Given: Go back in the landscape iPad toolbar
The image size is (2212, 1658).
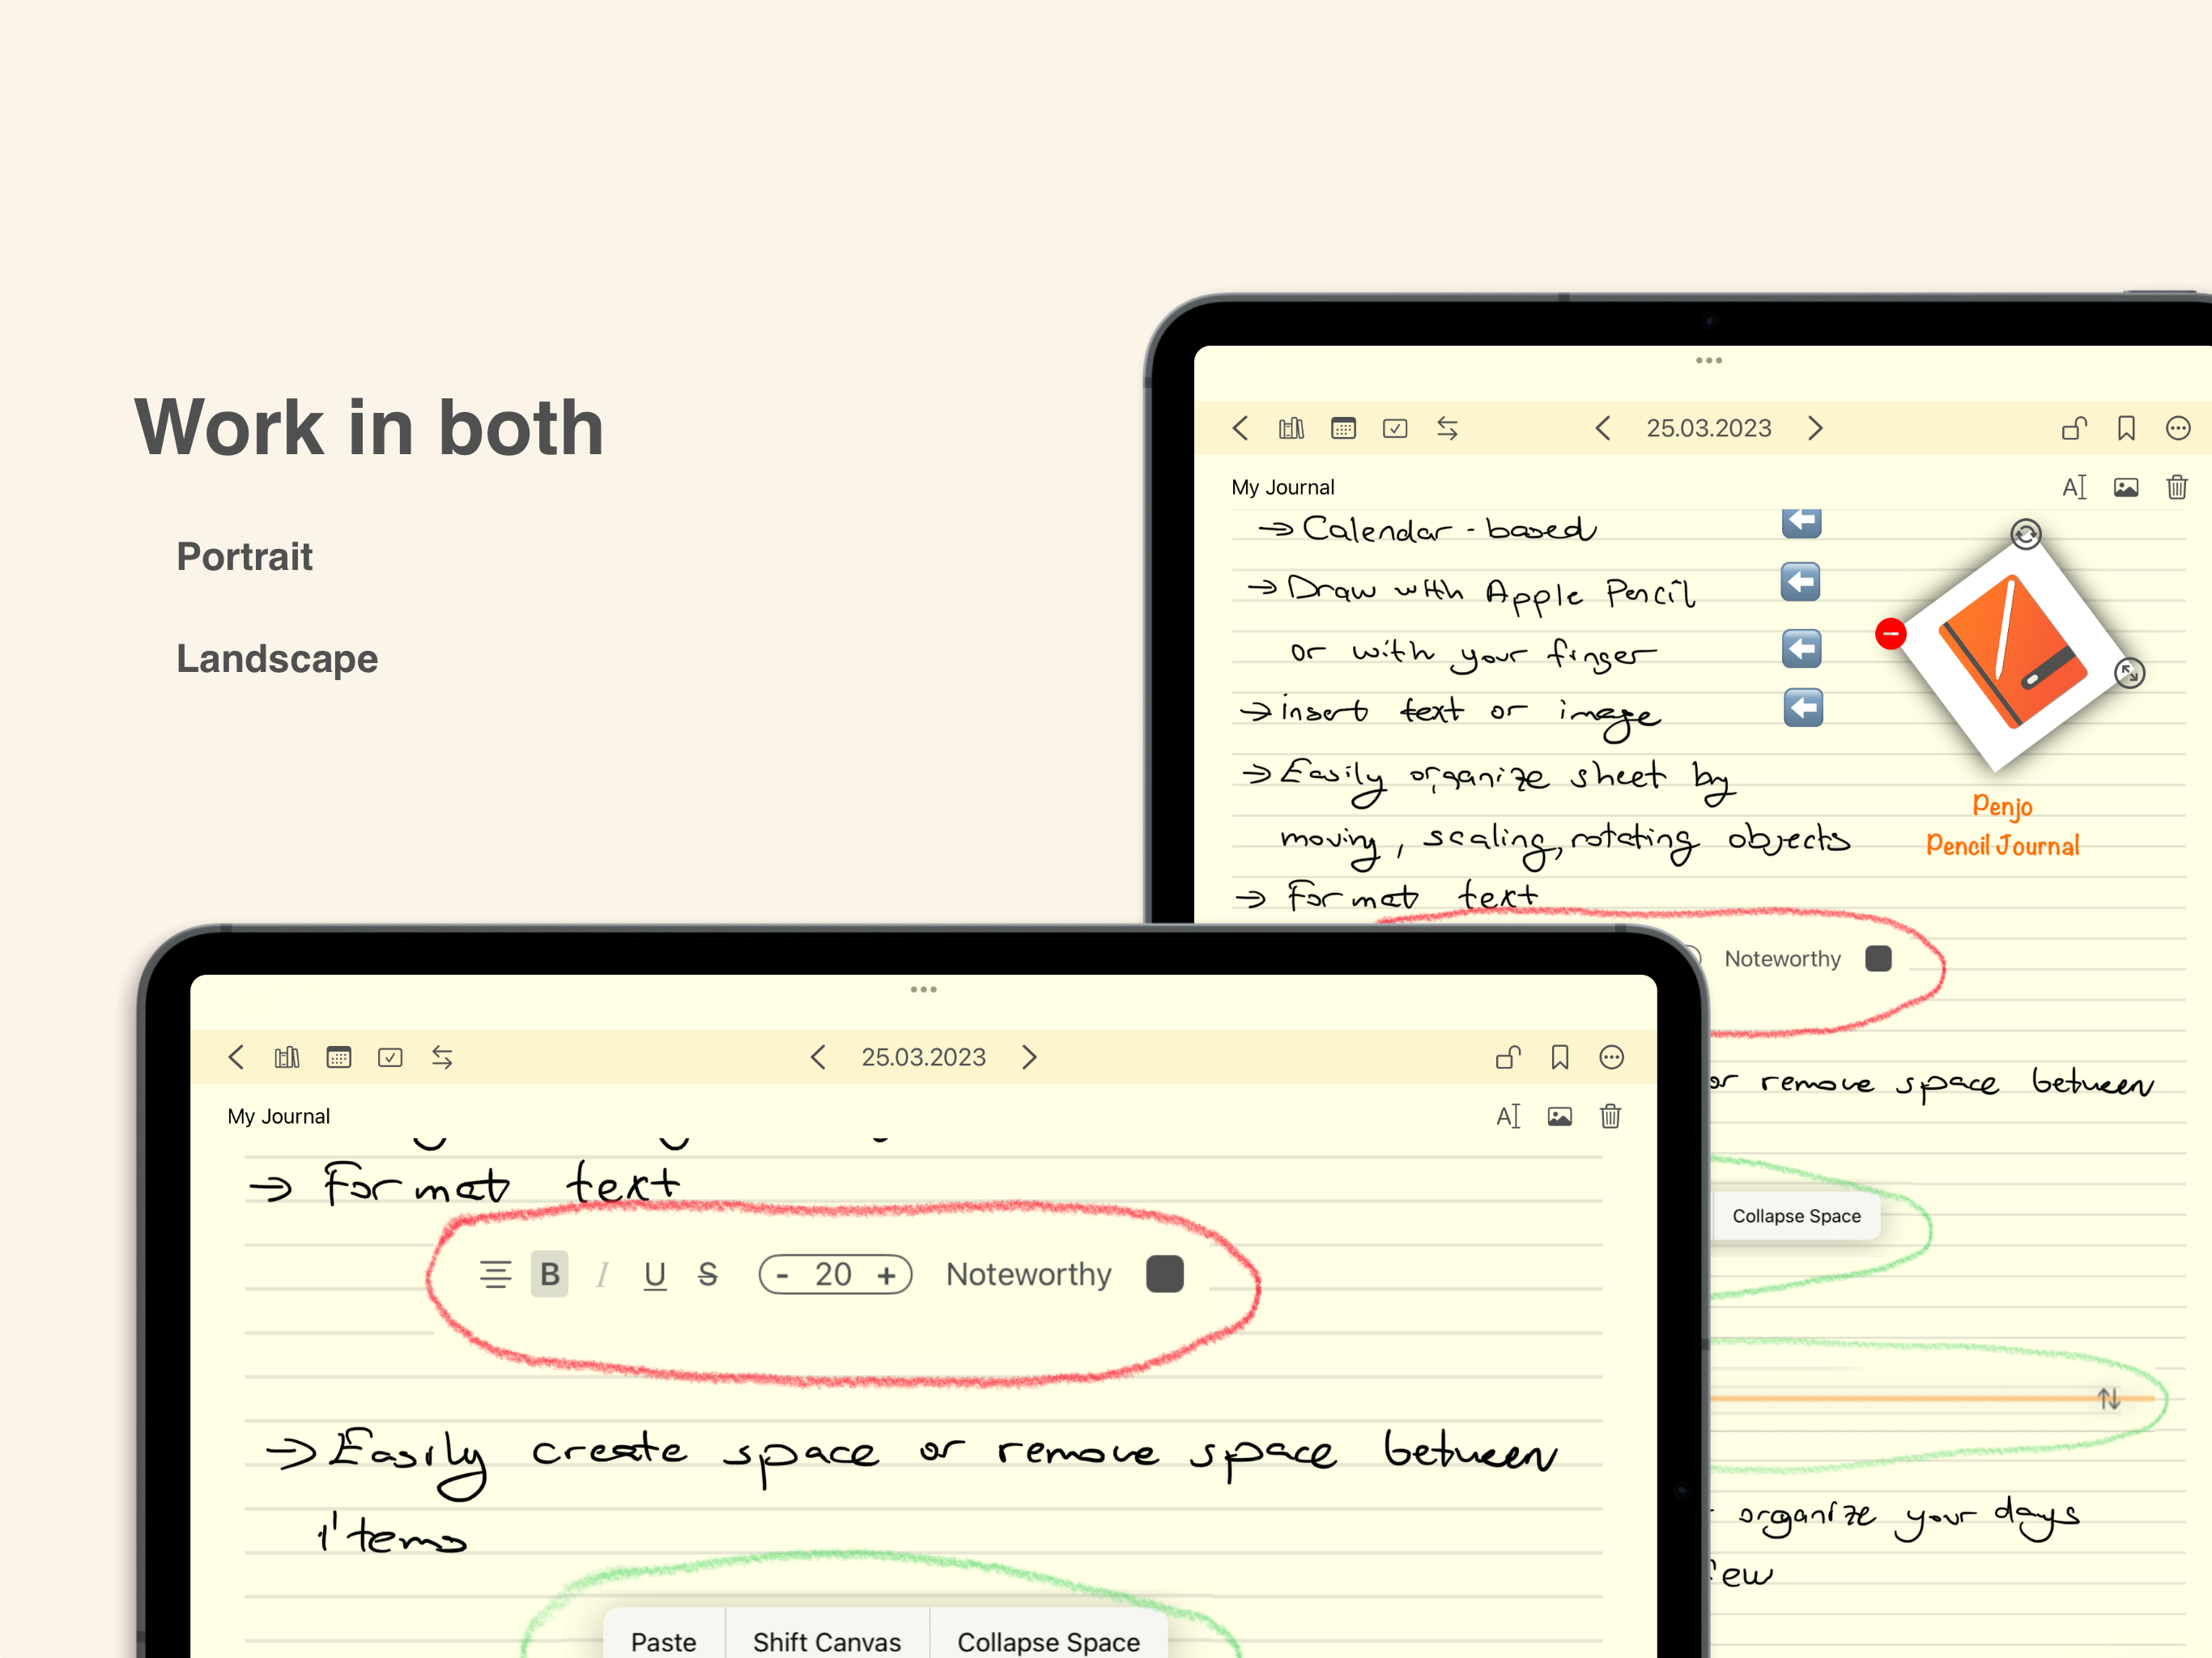Looking at the screenshot, I should click(x=237, y=1057).
